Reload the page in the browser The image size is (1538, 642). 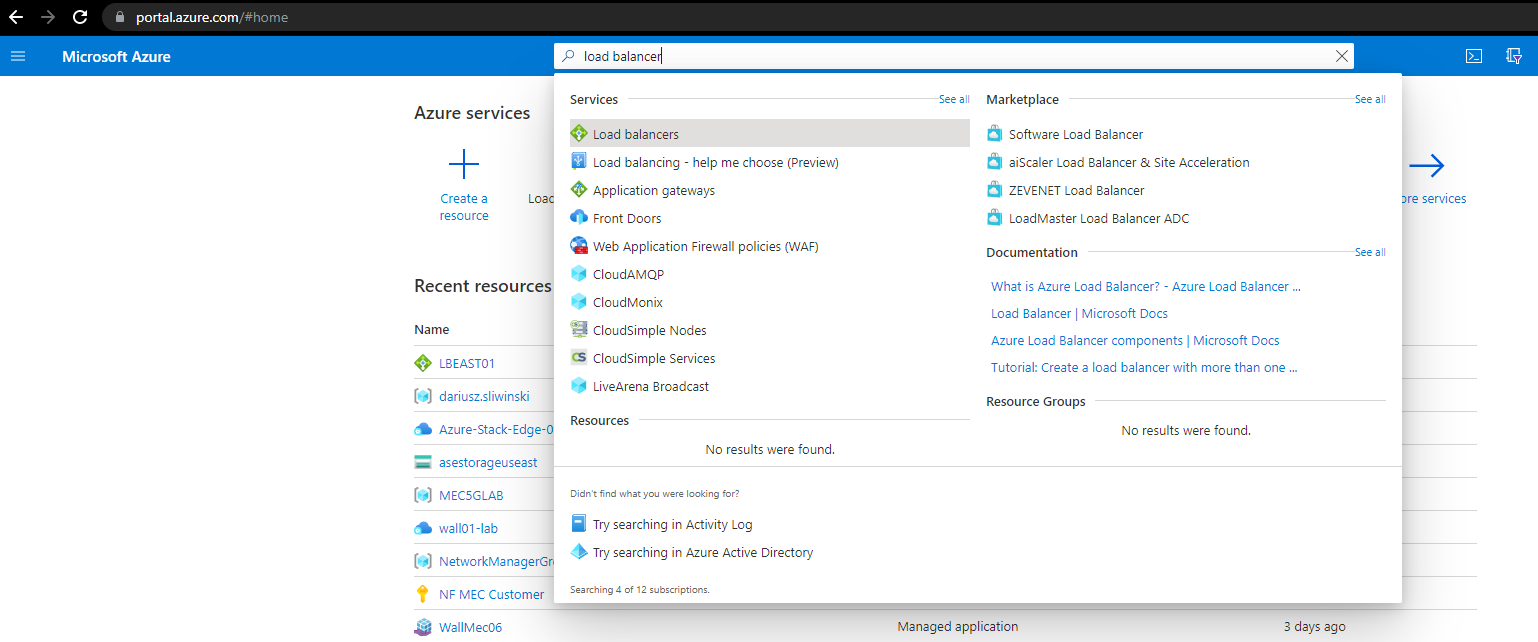pyautogui.click(x=80, y=17)
